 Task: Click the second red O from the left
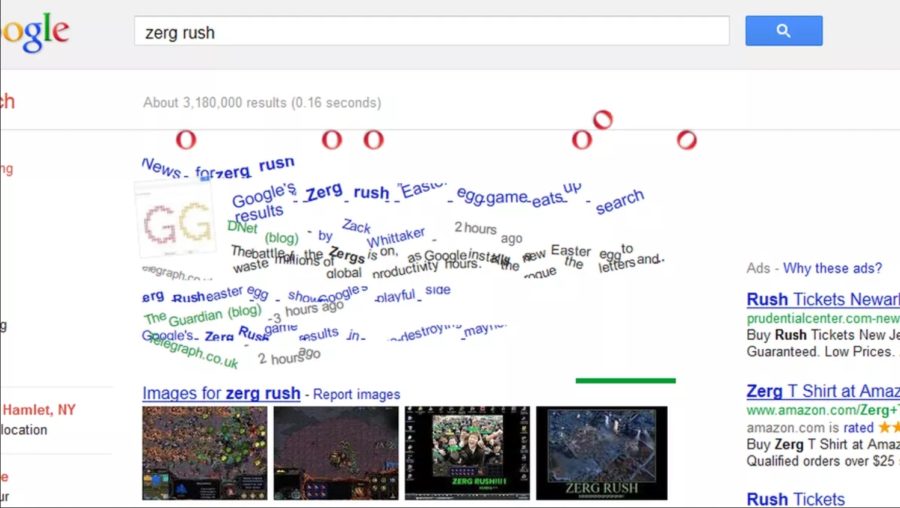click(x=332, y=140)
